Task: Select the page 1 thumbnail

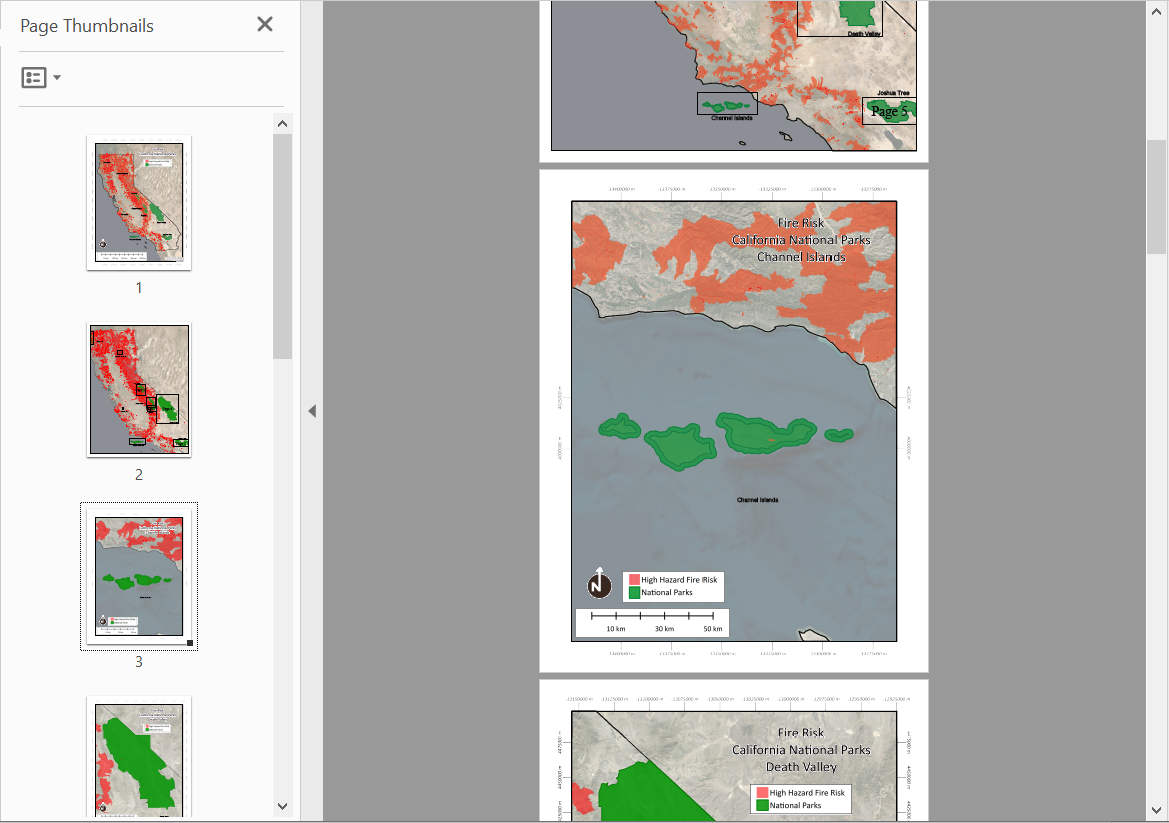Action: (139, 203)
